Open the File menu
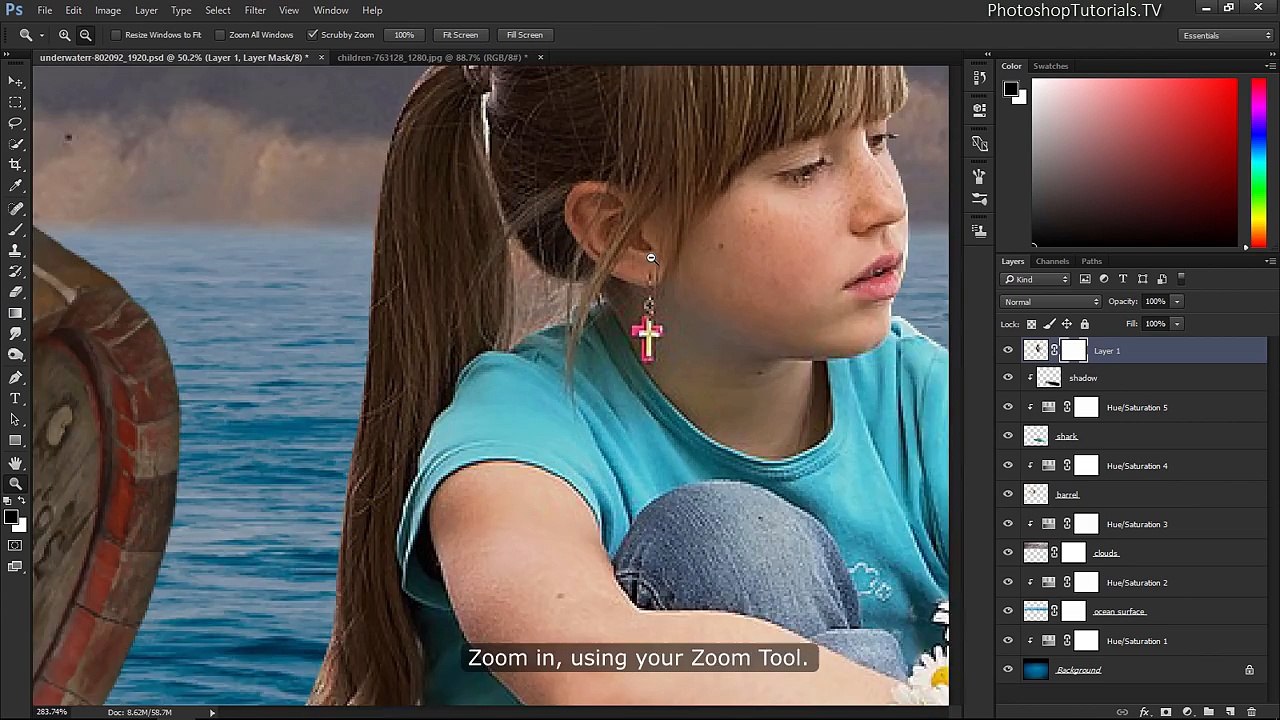The image size is (1280, 720). (x=45, y=10)
